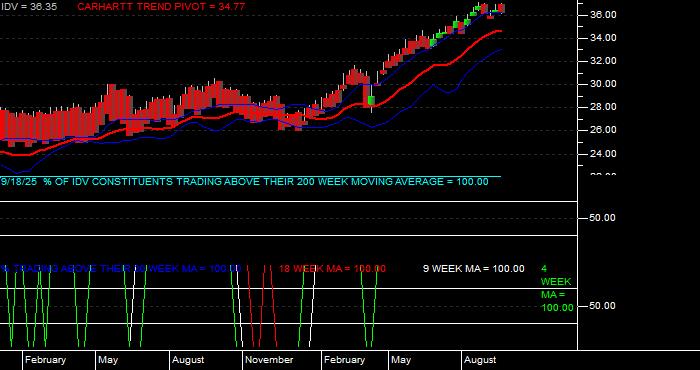Click the 18 WEEK MA = 100.00 label
Viewport: 700px width, 370px height.
pos(333,269)
